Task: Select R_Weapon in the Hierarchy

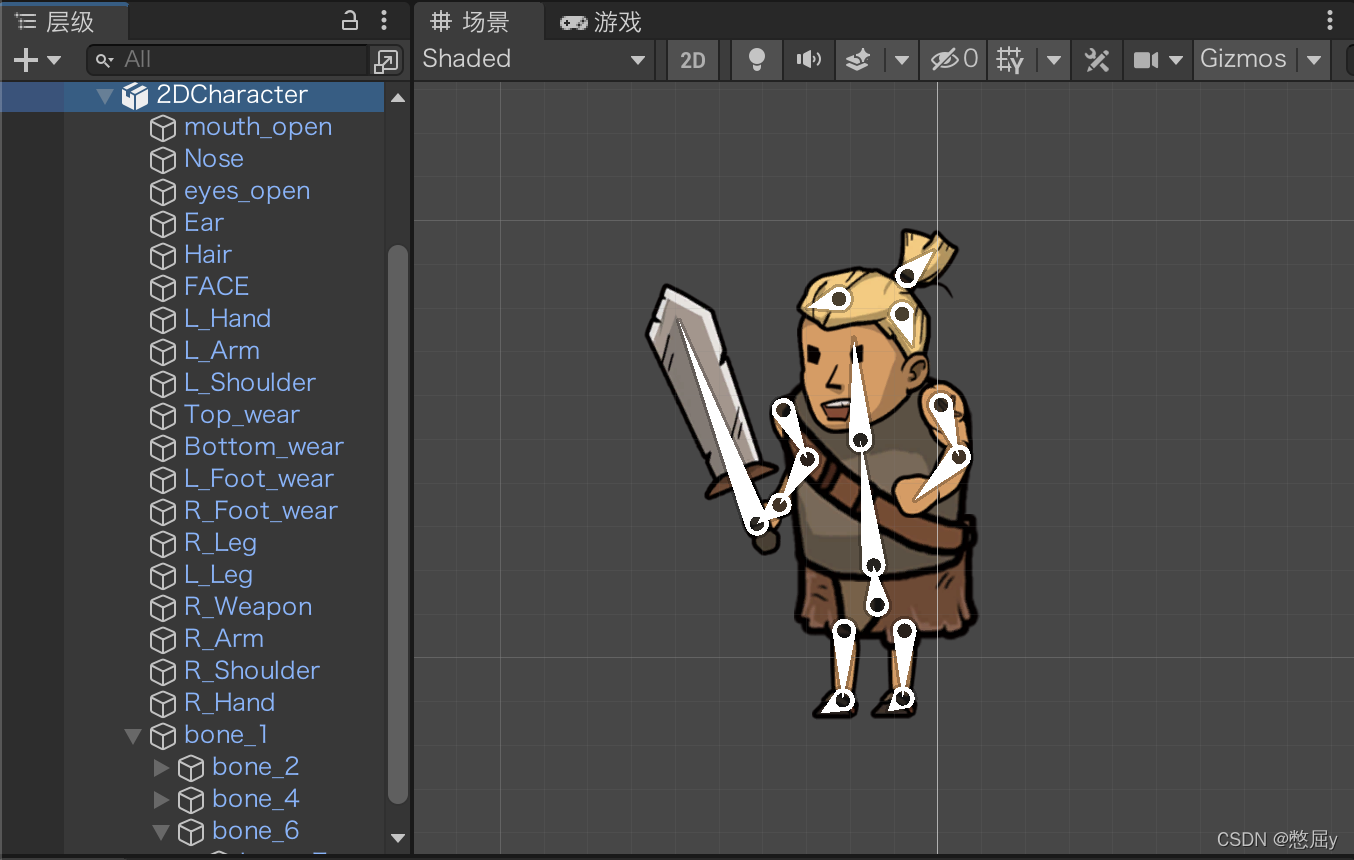Action: click(247, 607)
